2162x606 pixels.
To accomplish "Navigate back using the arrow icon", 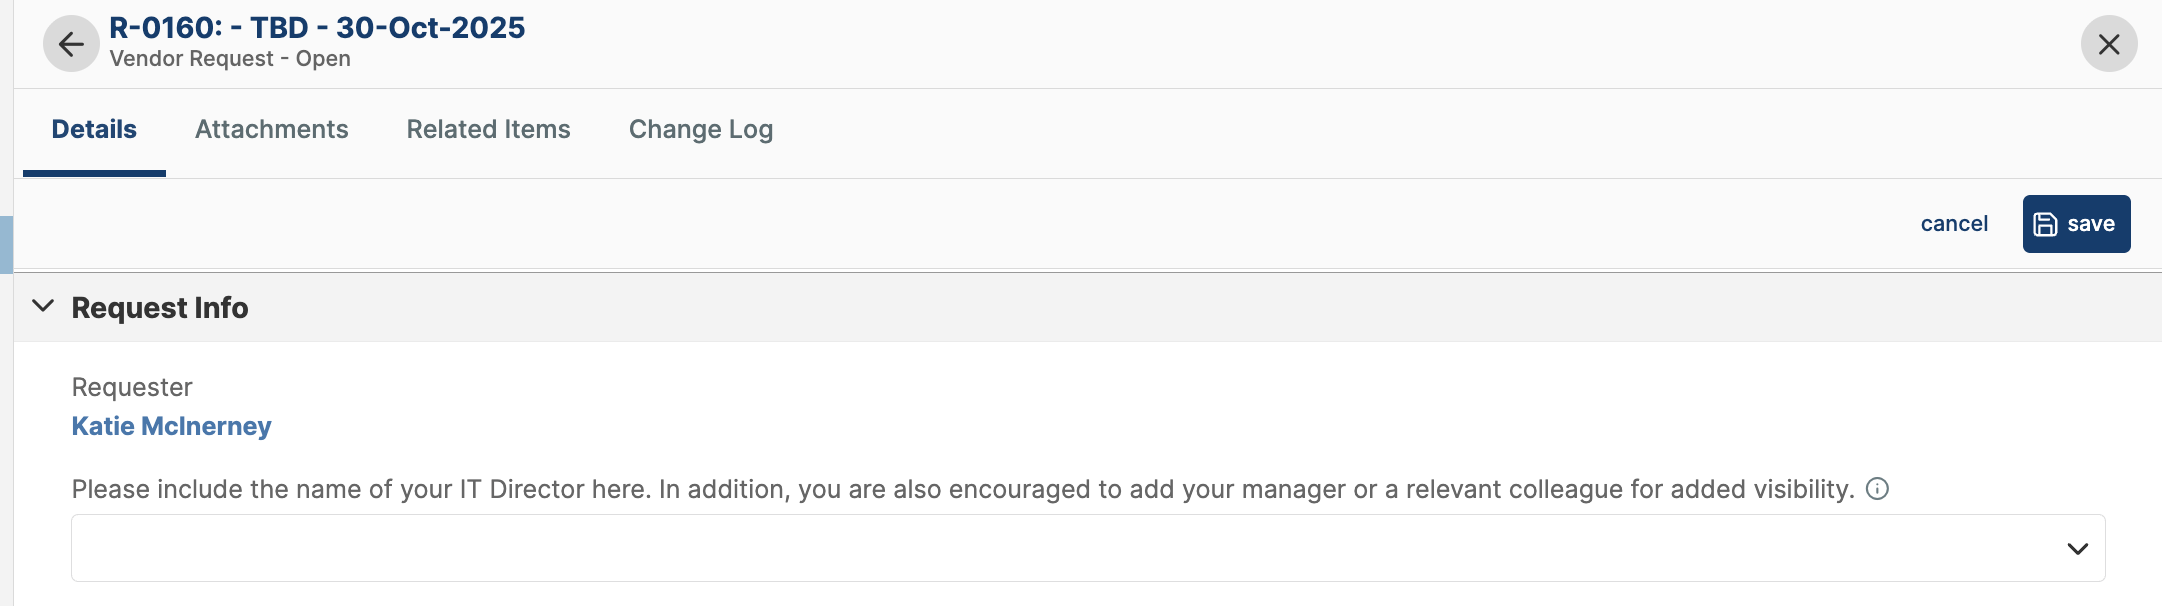I will tap(70, 44).
